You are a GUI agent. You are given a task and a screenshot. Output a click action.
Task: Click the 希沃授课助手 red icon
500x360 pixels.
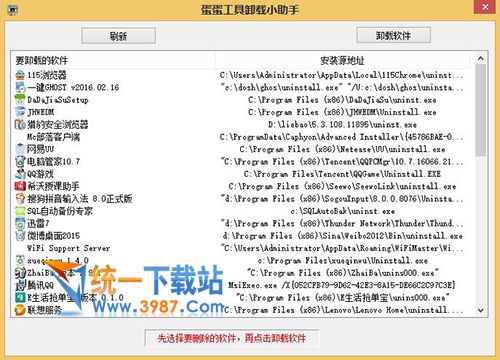[x=20, y=186]
